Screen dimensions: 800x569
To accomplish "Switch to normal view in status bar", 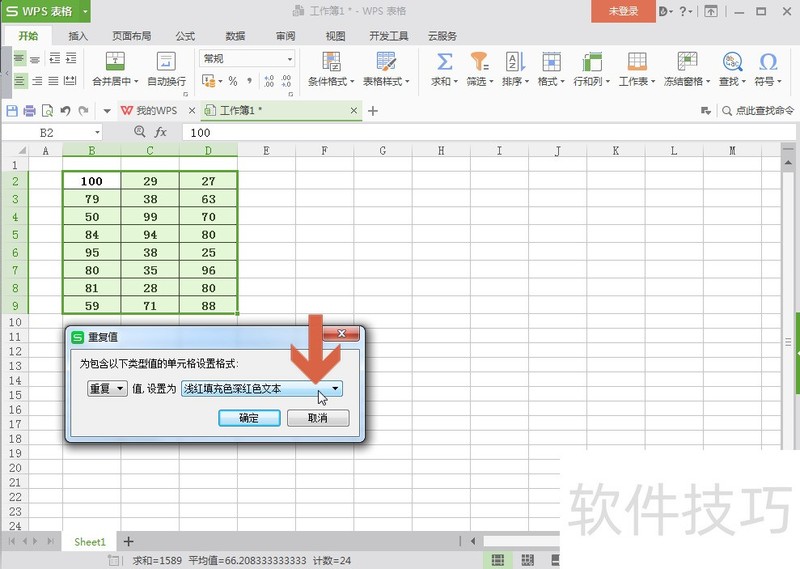I will click(x=497, y=560).
